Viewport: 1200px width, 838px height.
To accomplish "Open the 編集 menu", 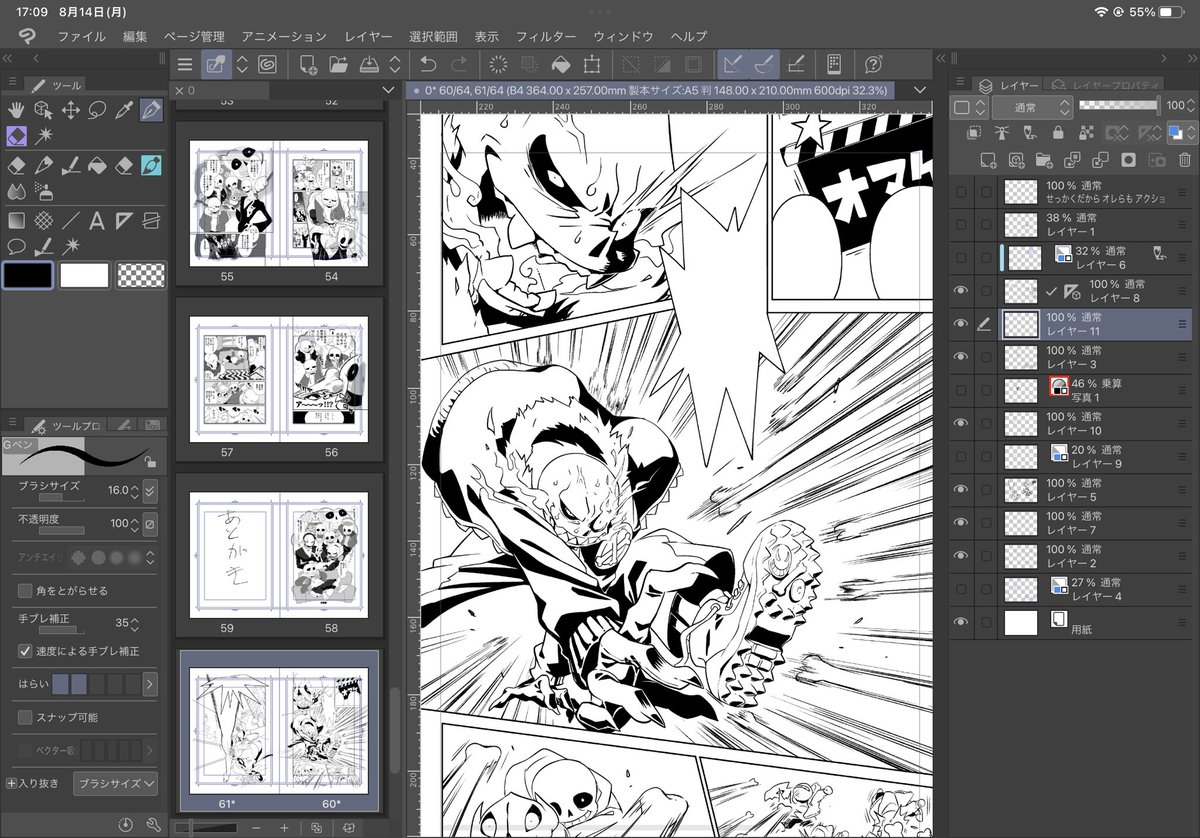I will pos(135,36).
